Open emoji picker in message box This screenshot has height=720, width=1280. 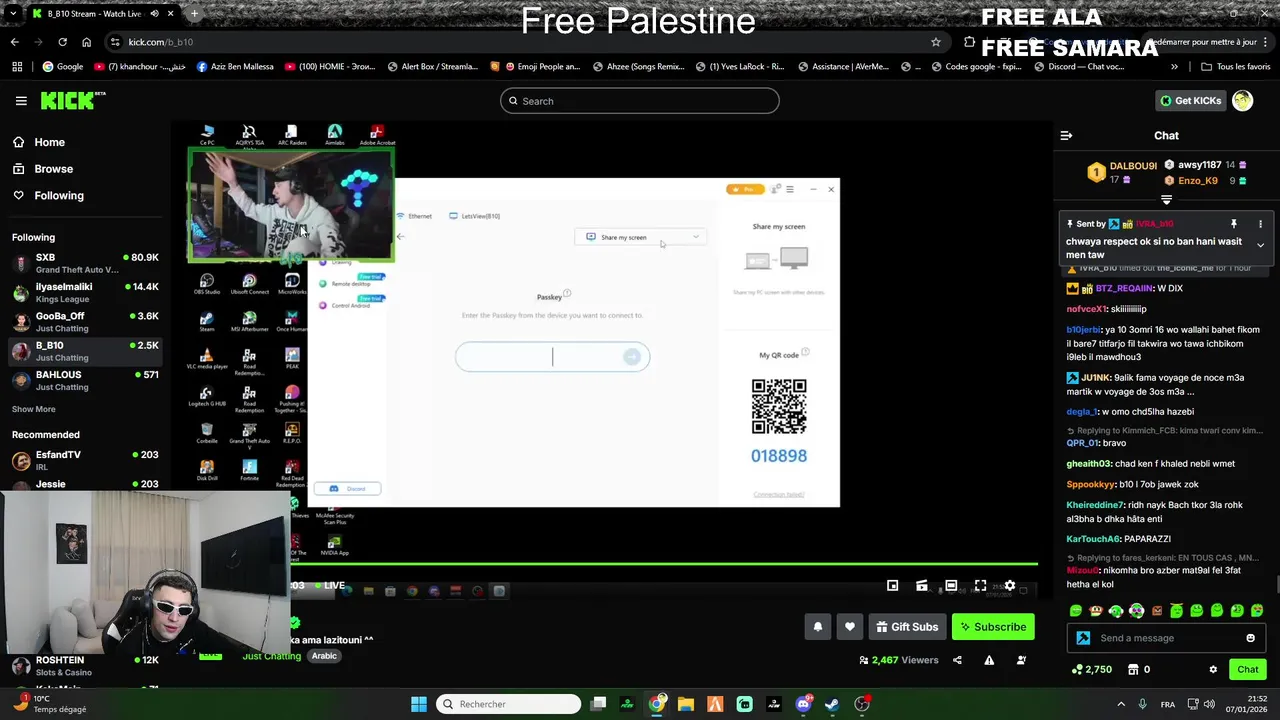1250,638
